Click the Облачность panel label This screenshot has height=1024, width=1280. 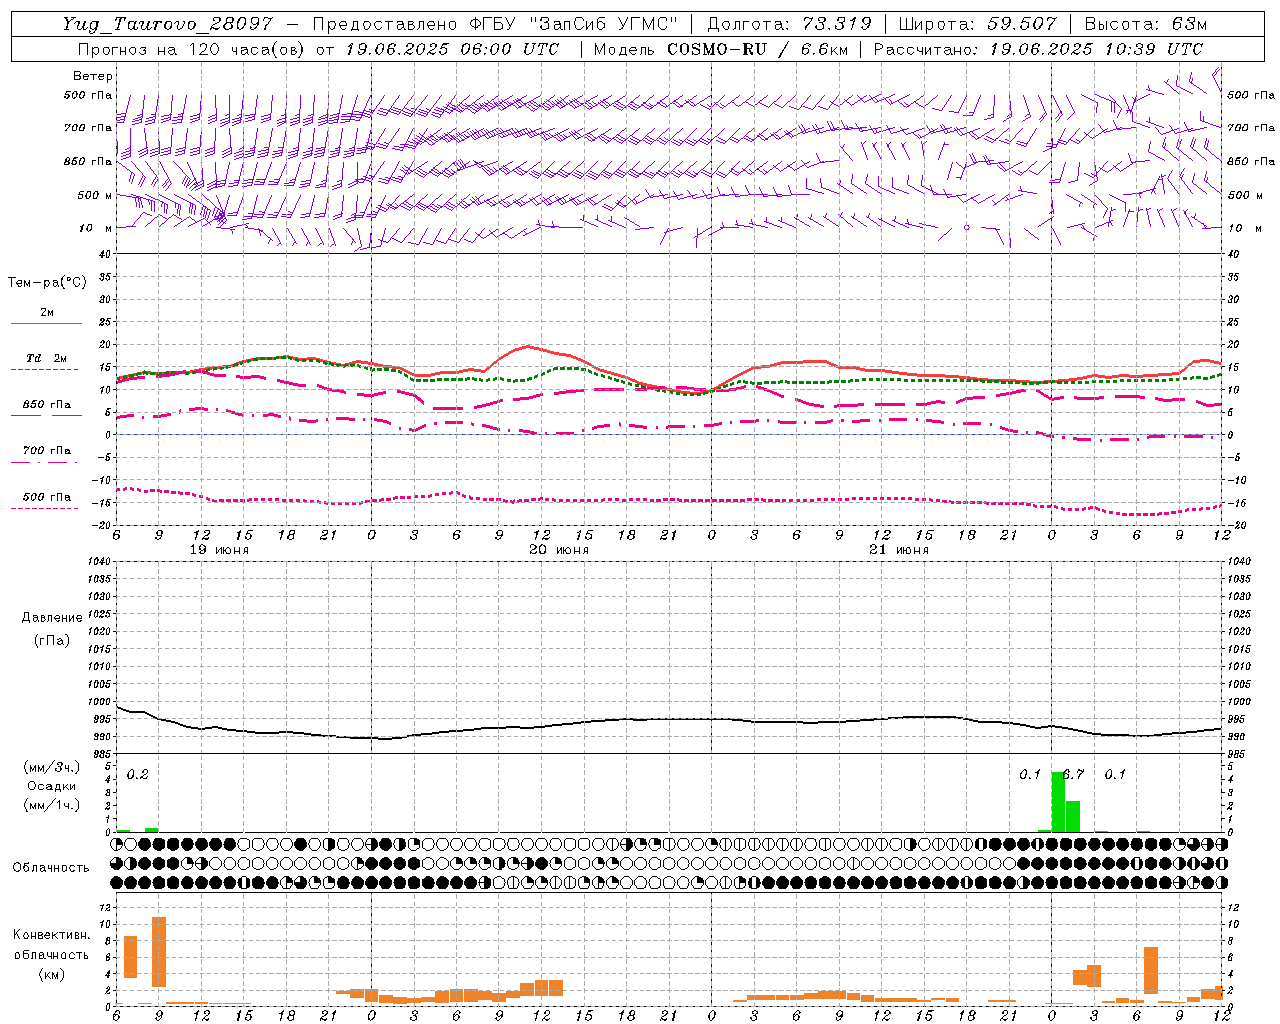[51, 868]
